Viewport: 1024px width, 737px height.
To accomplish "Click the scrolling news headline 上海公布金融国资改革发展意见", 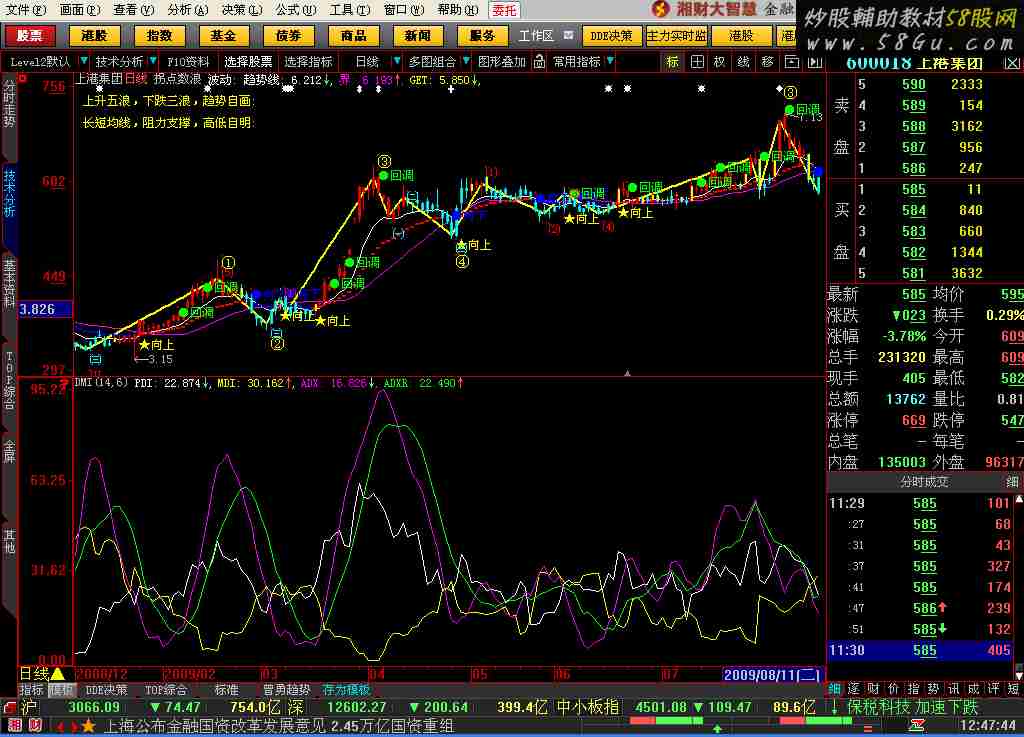I will click(x=216, y=726).
